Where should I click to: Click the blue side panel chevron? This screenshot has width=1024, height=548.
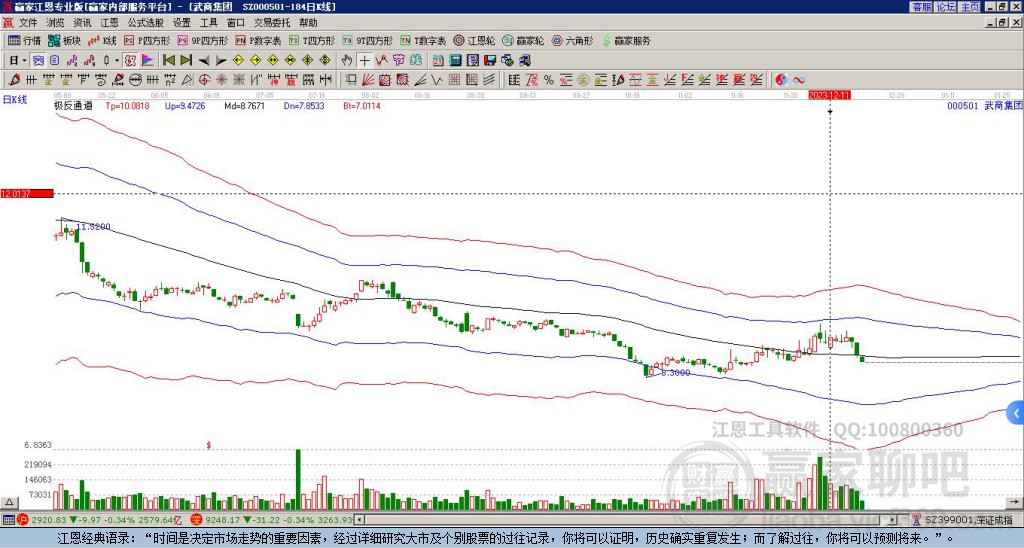(1016, 413)
